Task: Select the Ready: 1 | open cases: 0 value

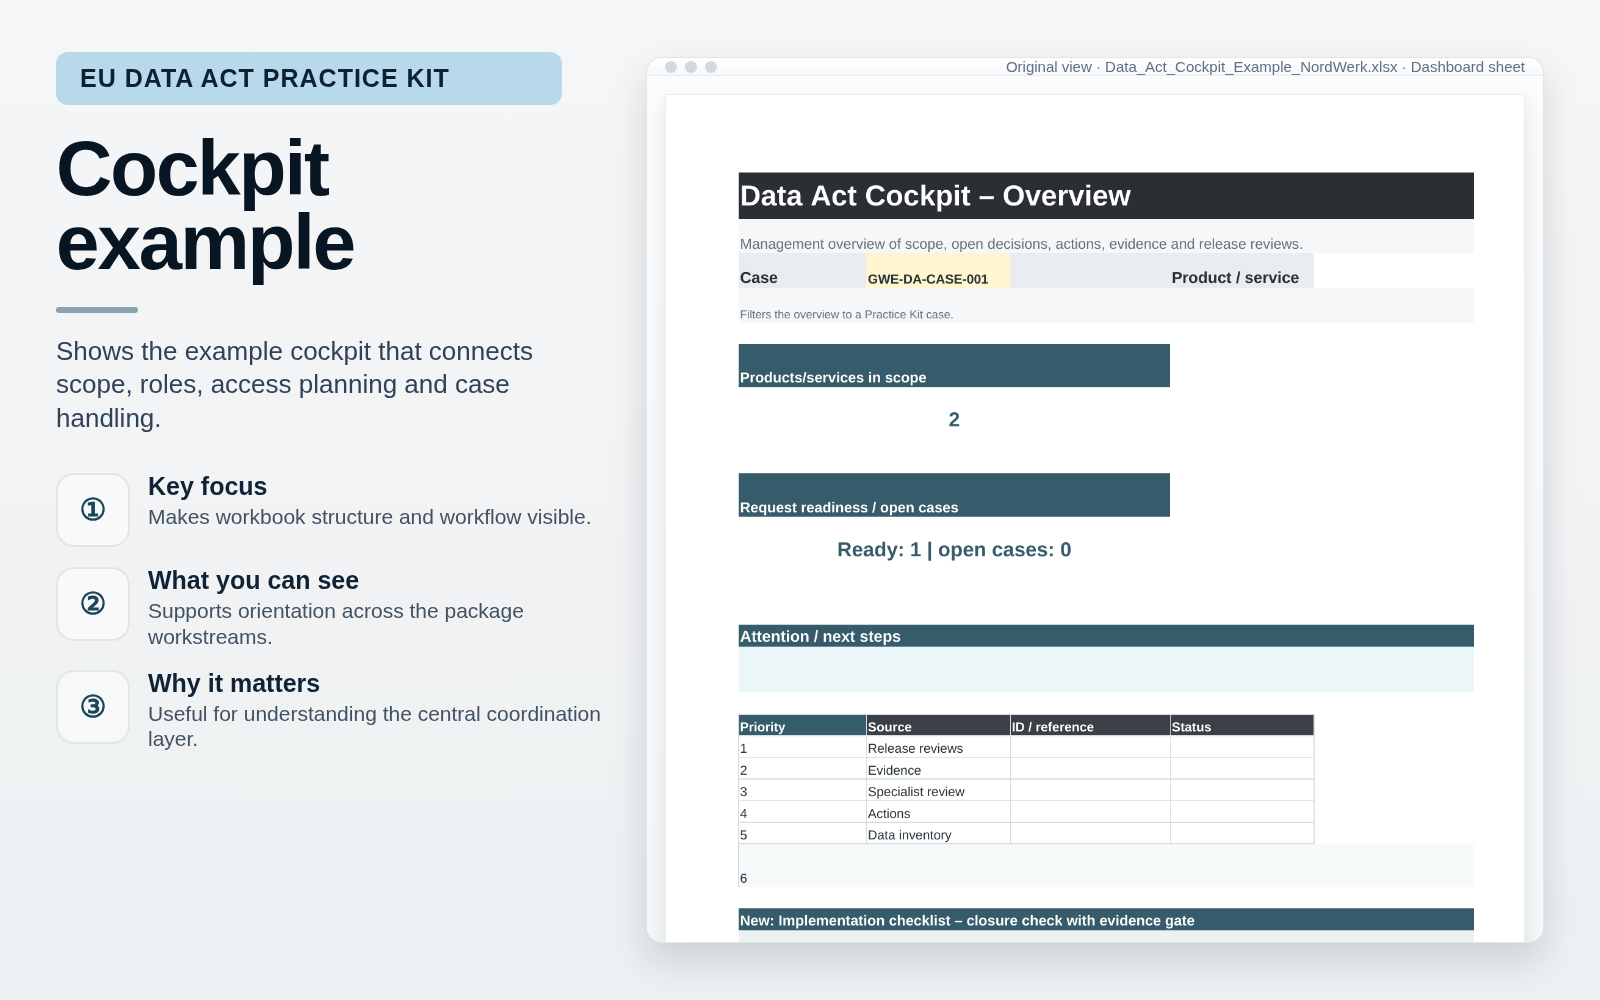Action: pos(954,550)
